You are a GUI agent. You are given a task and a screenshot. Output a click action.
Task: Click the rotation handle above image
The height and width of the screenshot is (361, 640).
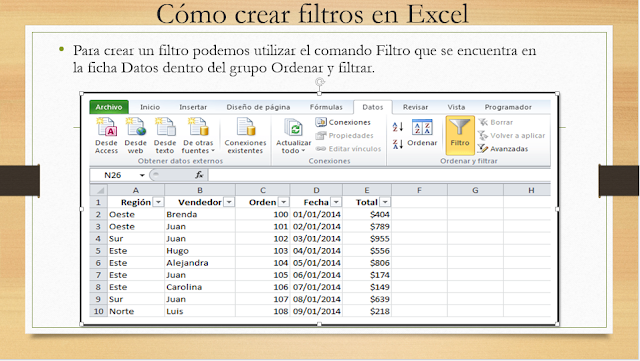click(320, 82)
